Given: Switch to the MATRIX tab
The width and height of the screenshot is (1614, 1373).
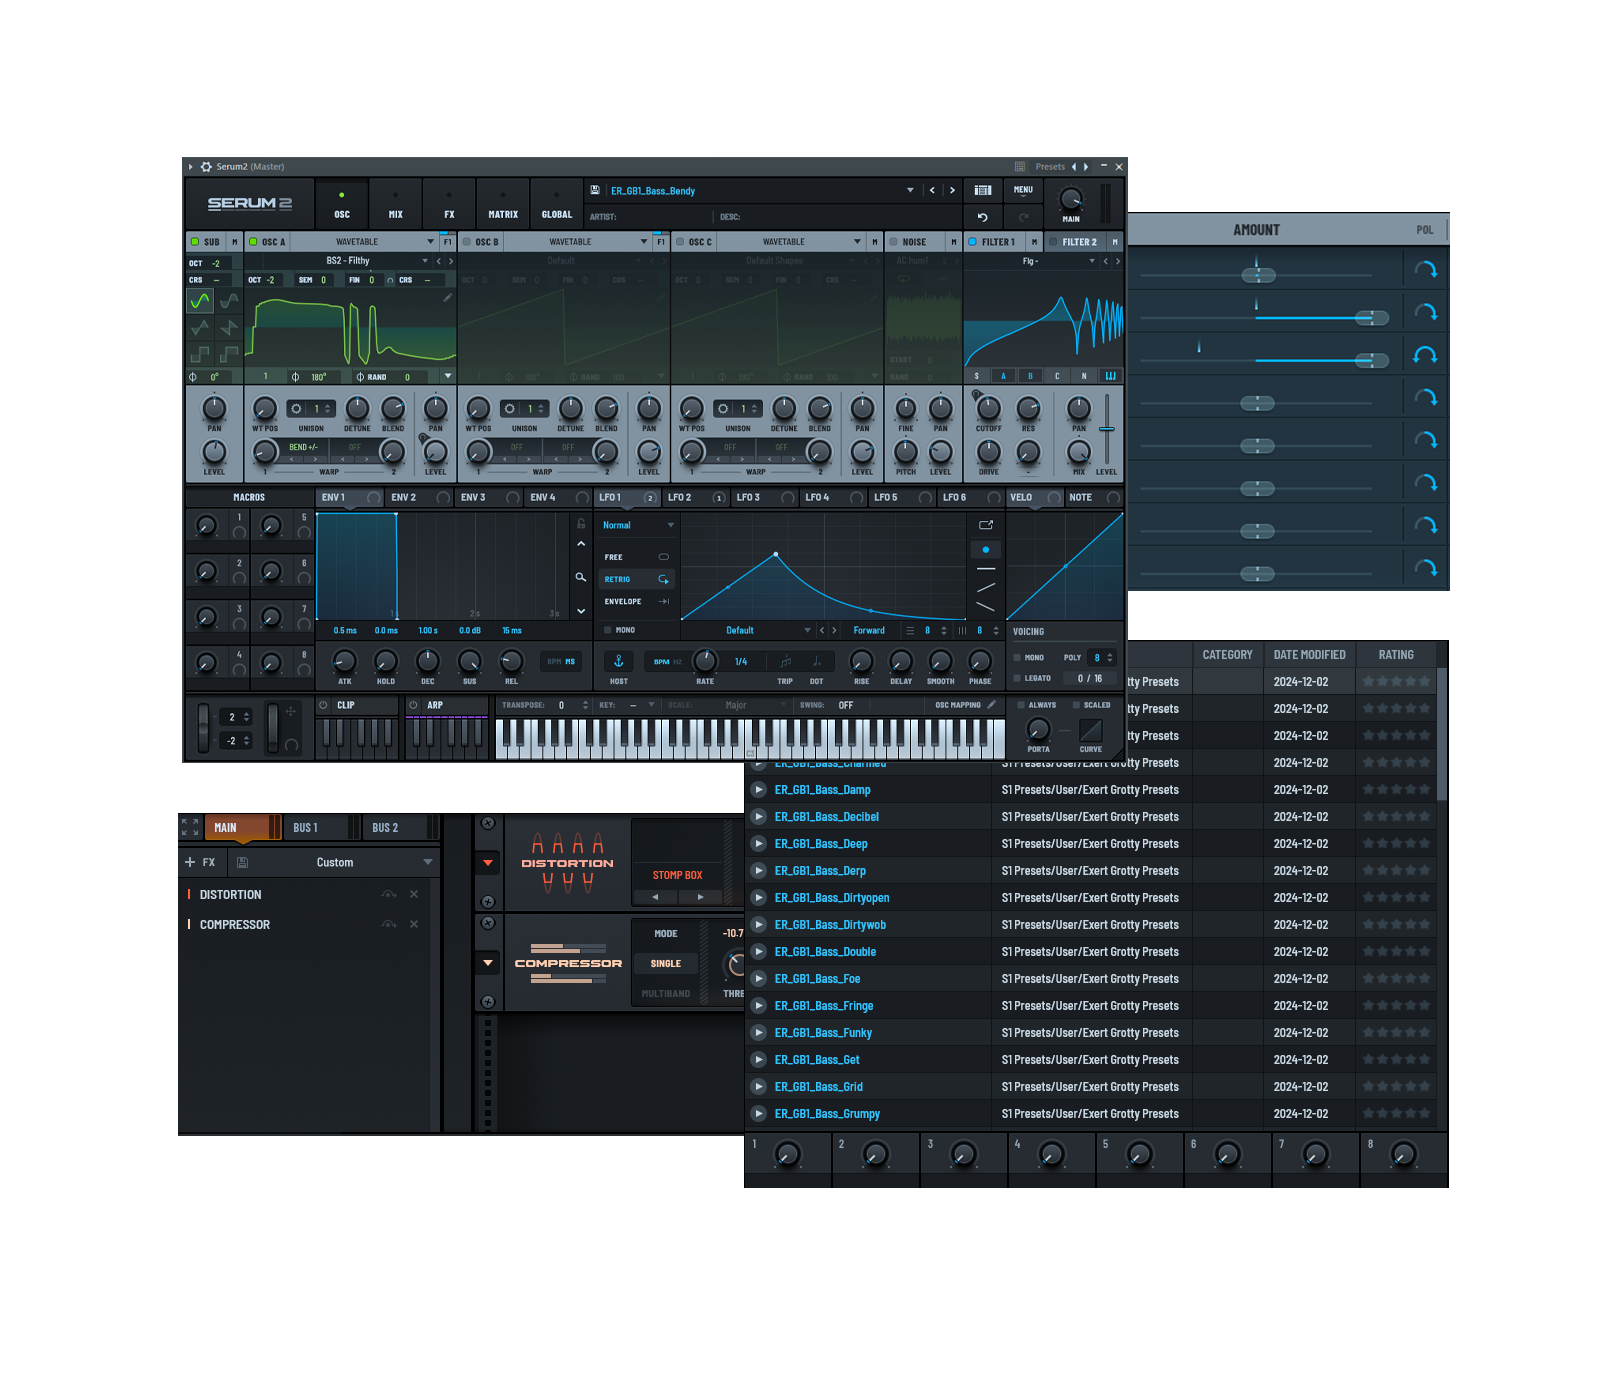Looking at the screenshot, I should [x=502, y=204].
